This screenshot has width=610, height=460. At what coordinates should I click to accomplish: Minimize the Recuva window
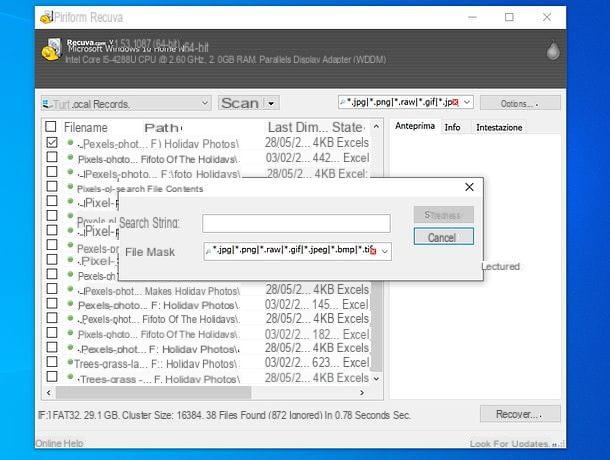point(472,17)
